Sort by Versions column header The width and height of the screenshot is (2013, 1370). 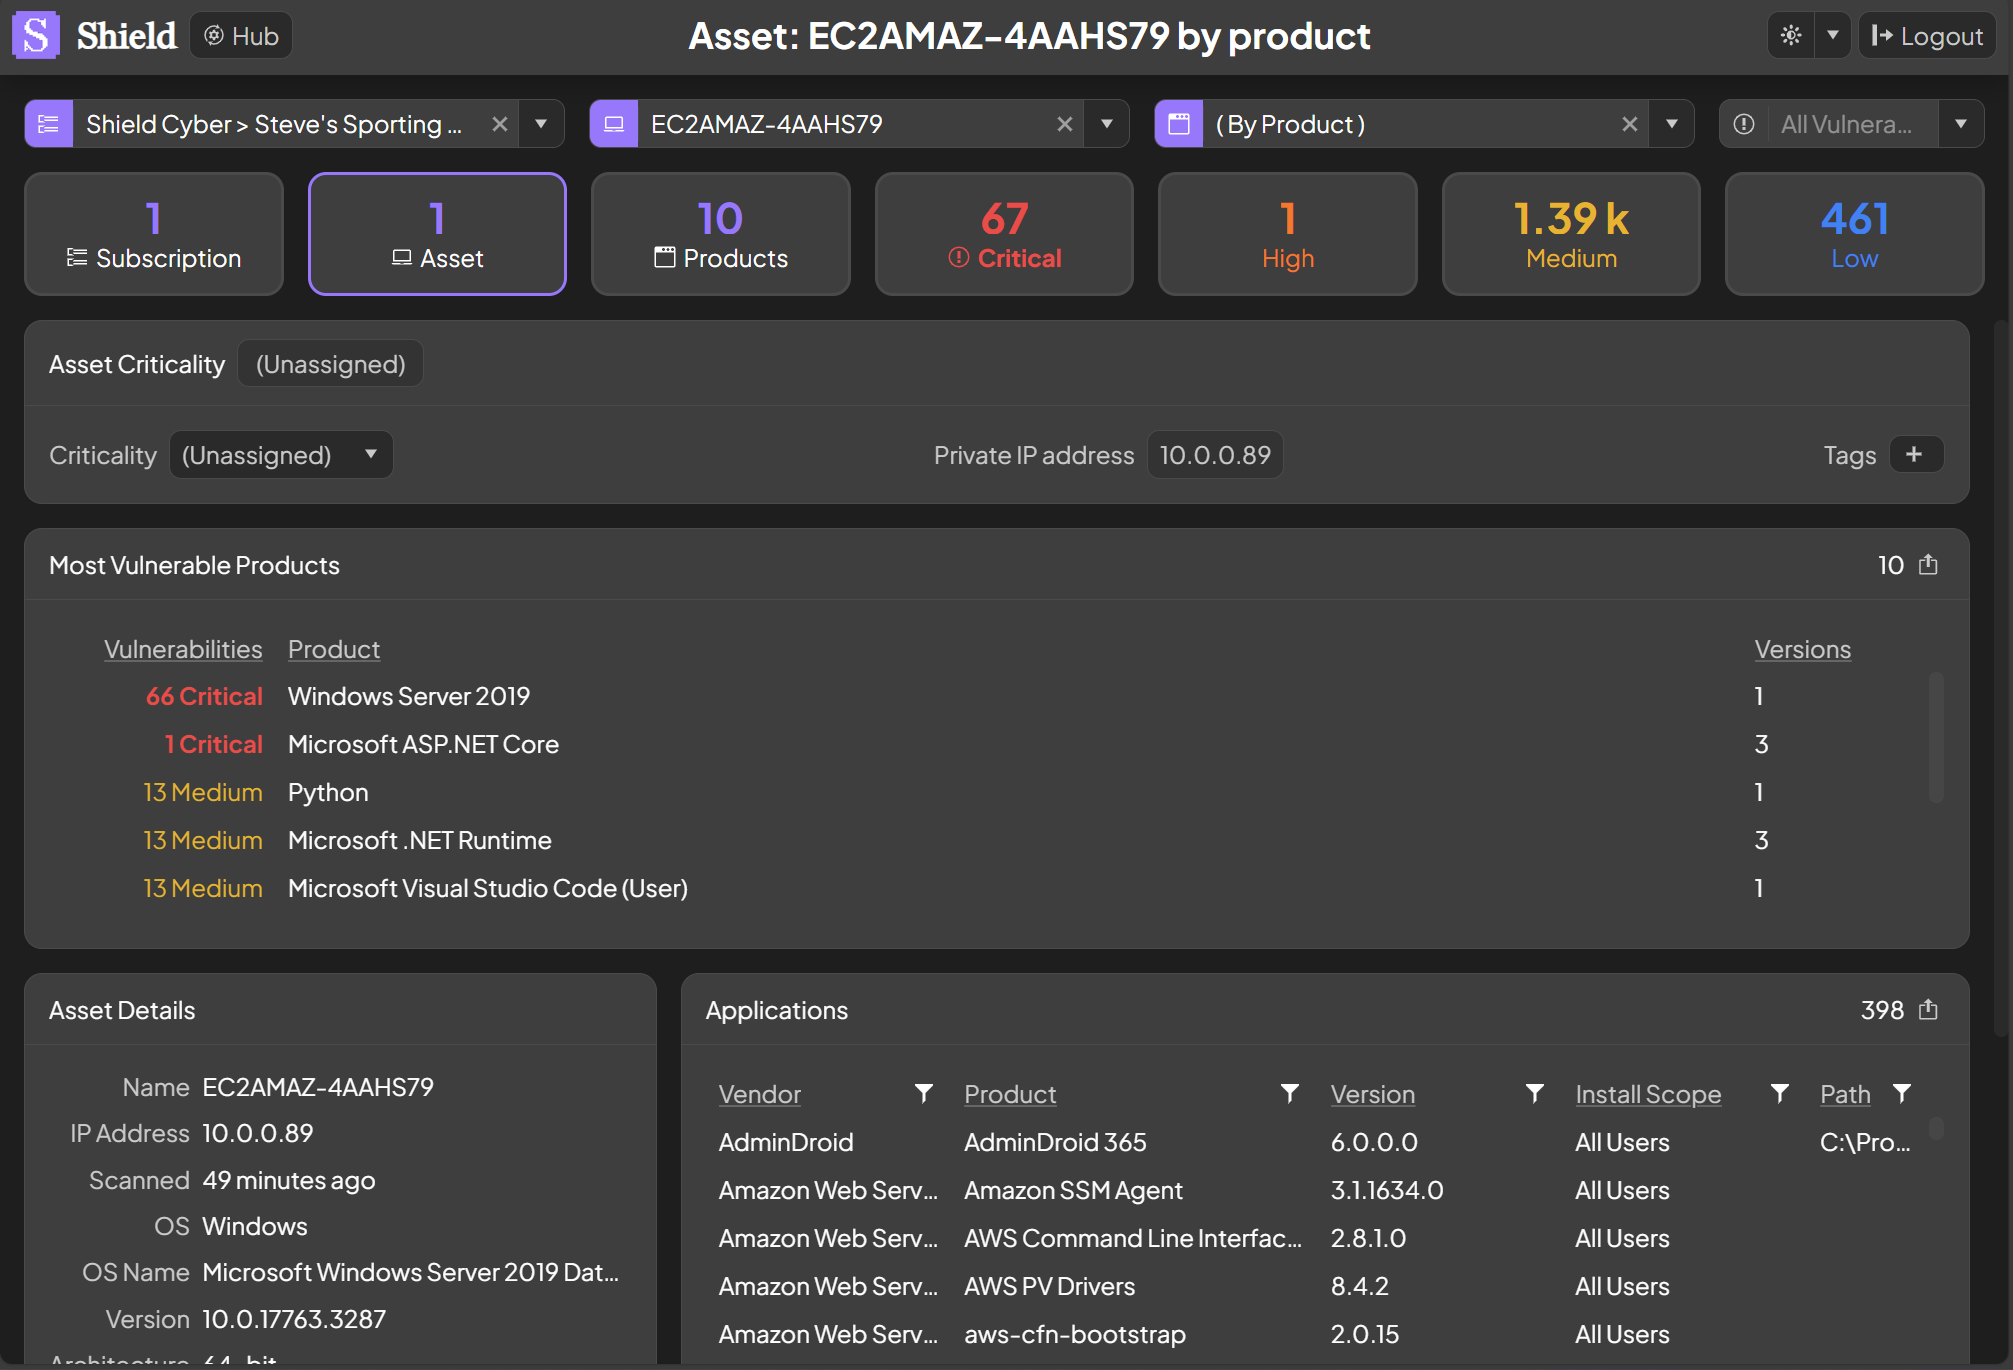[1803, 649]
